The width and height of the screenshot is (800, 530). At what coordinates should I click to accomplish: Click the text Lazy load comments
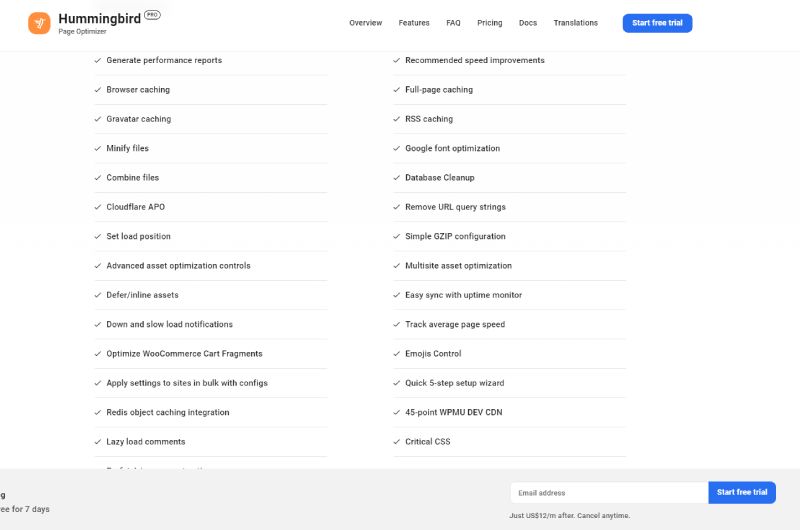click(146, 442)
